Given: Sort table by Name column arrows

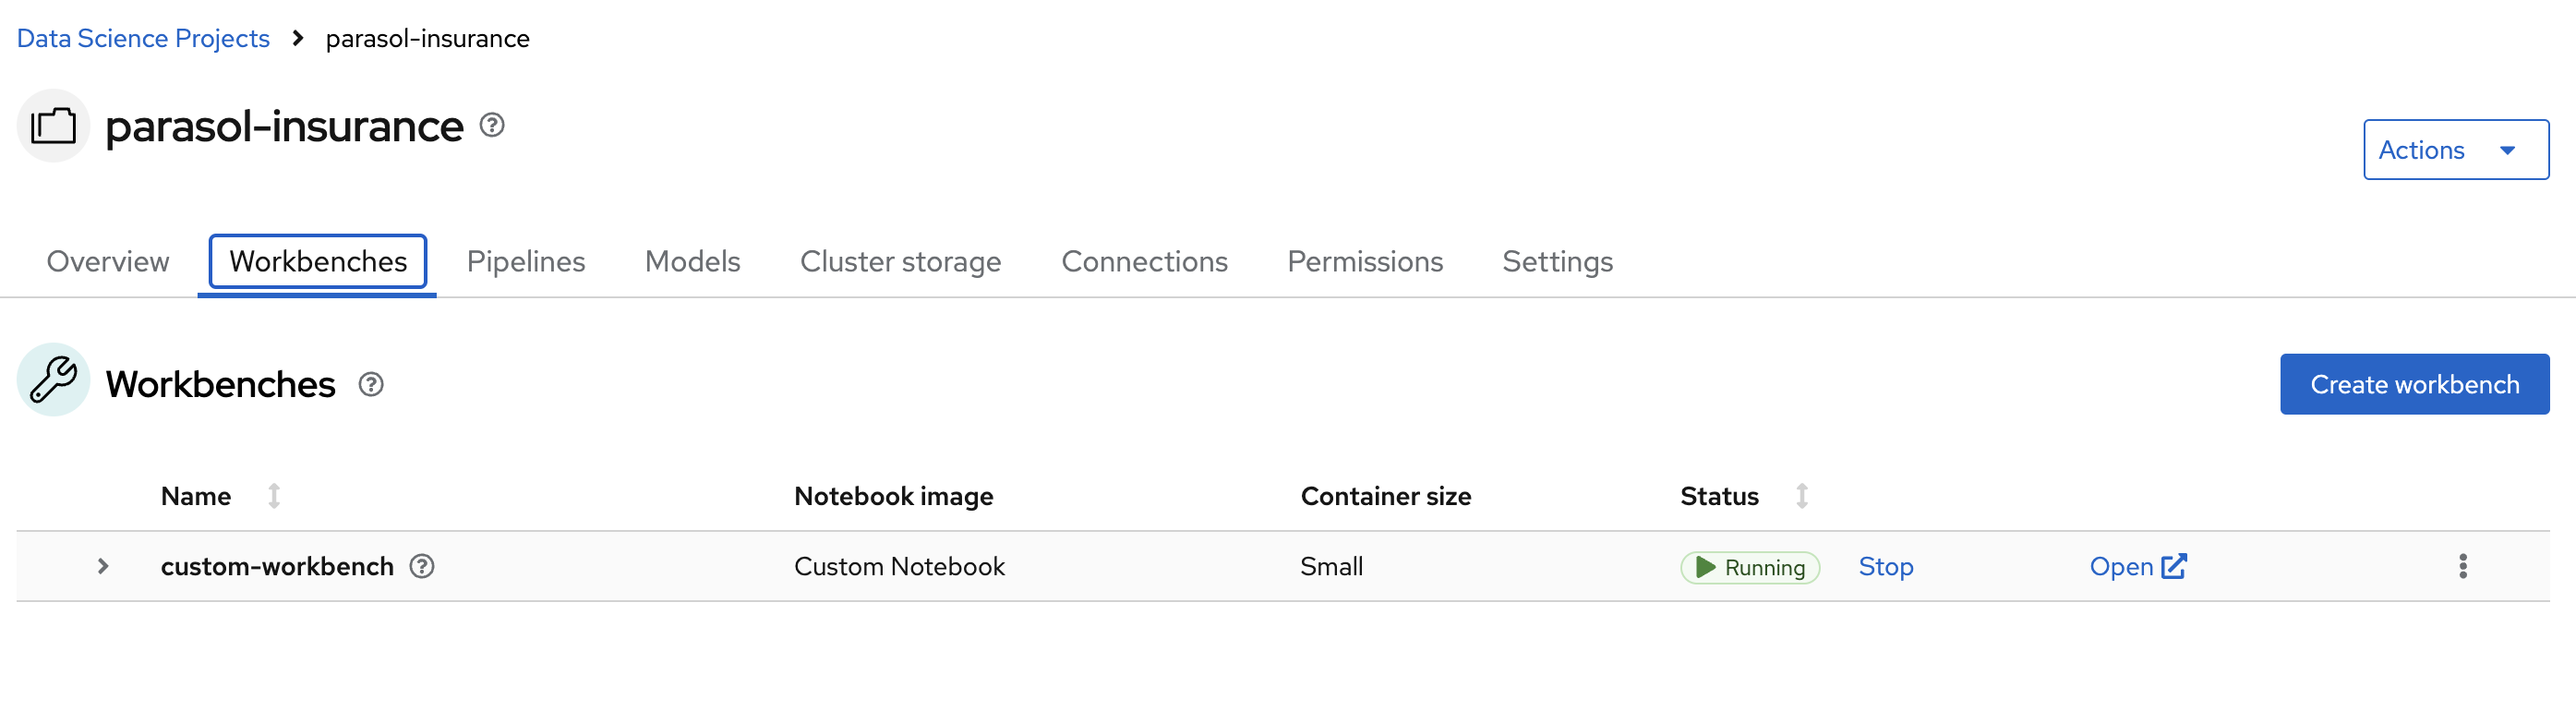Looking at the screenshot, I should pyautogui.click(x=274, y=496).
